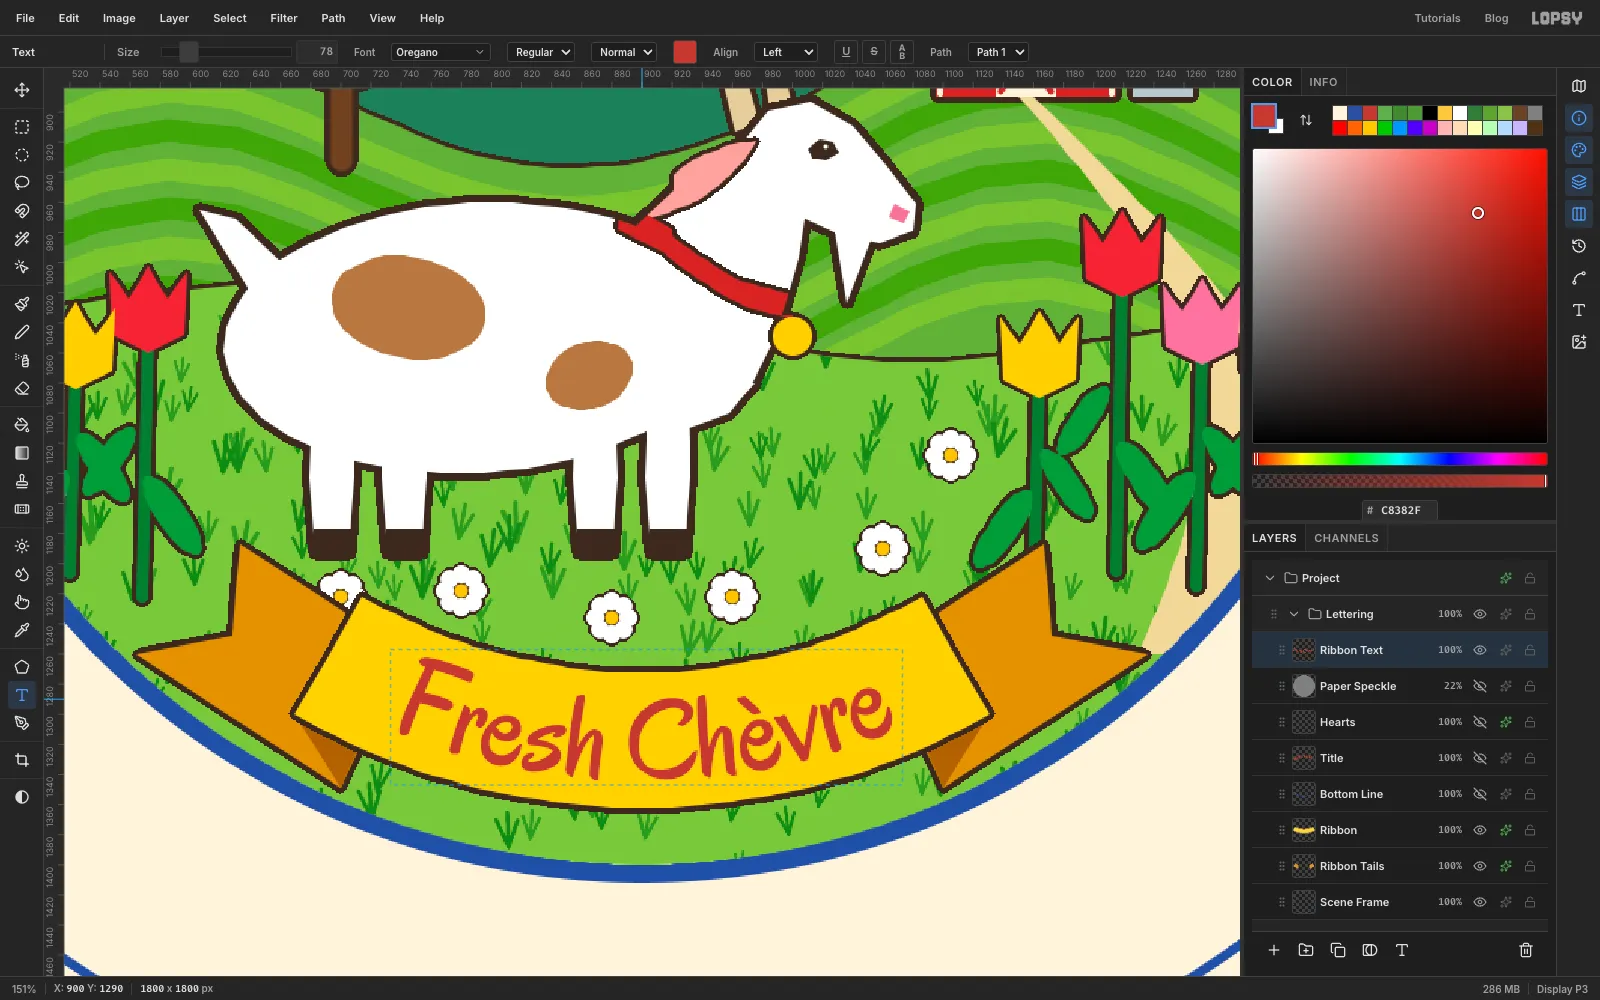This screenshot has width=1600, height=1000.
Task: Select the Lasso tool
Action: coord(22,183)
